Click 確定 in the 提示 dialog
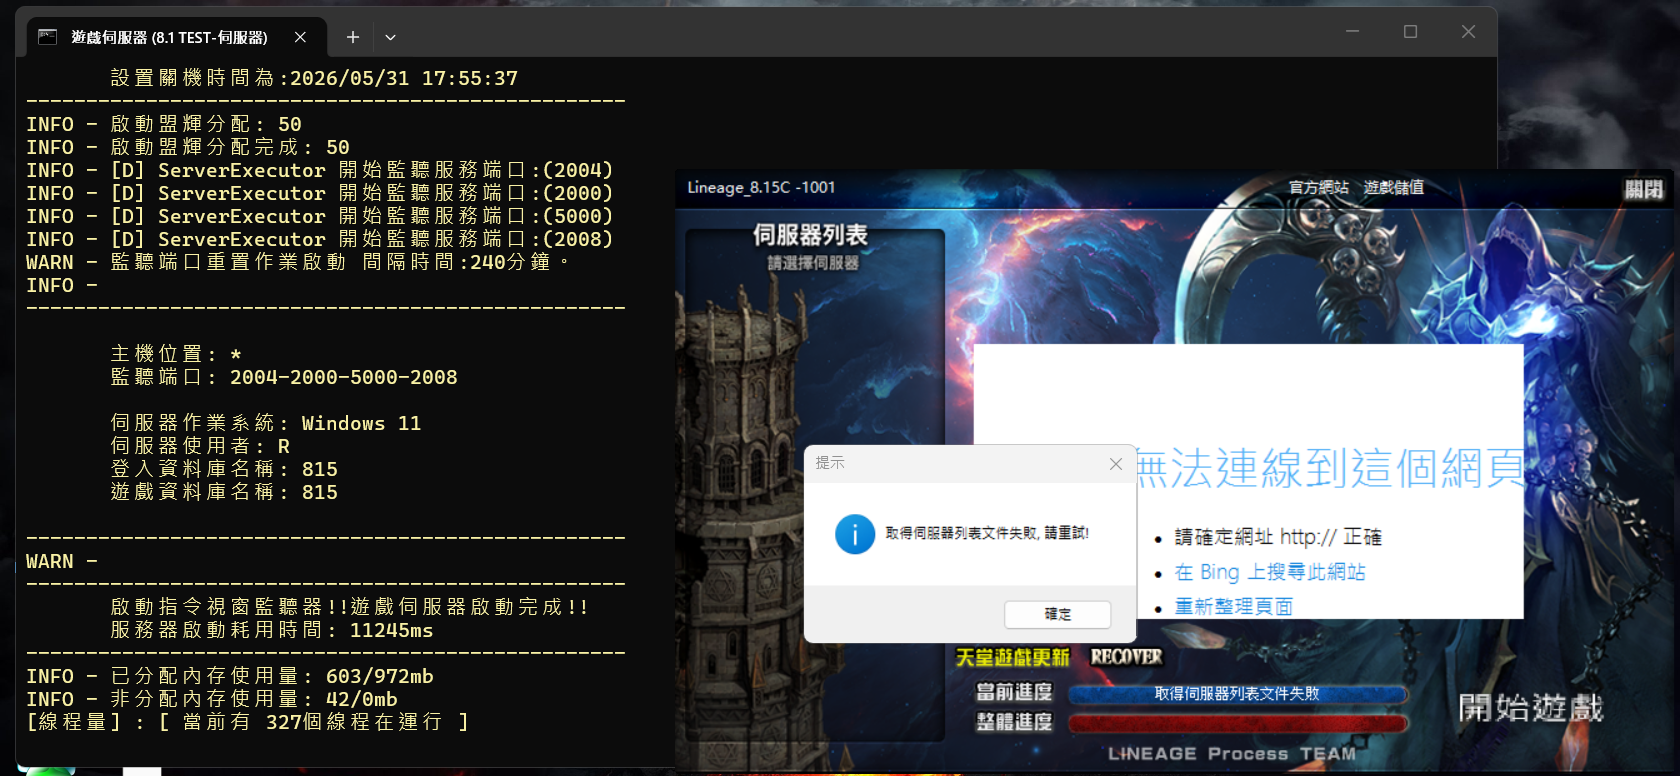1680x776 pixels. pyautogui.click(x=1057, y=614)
